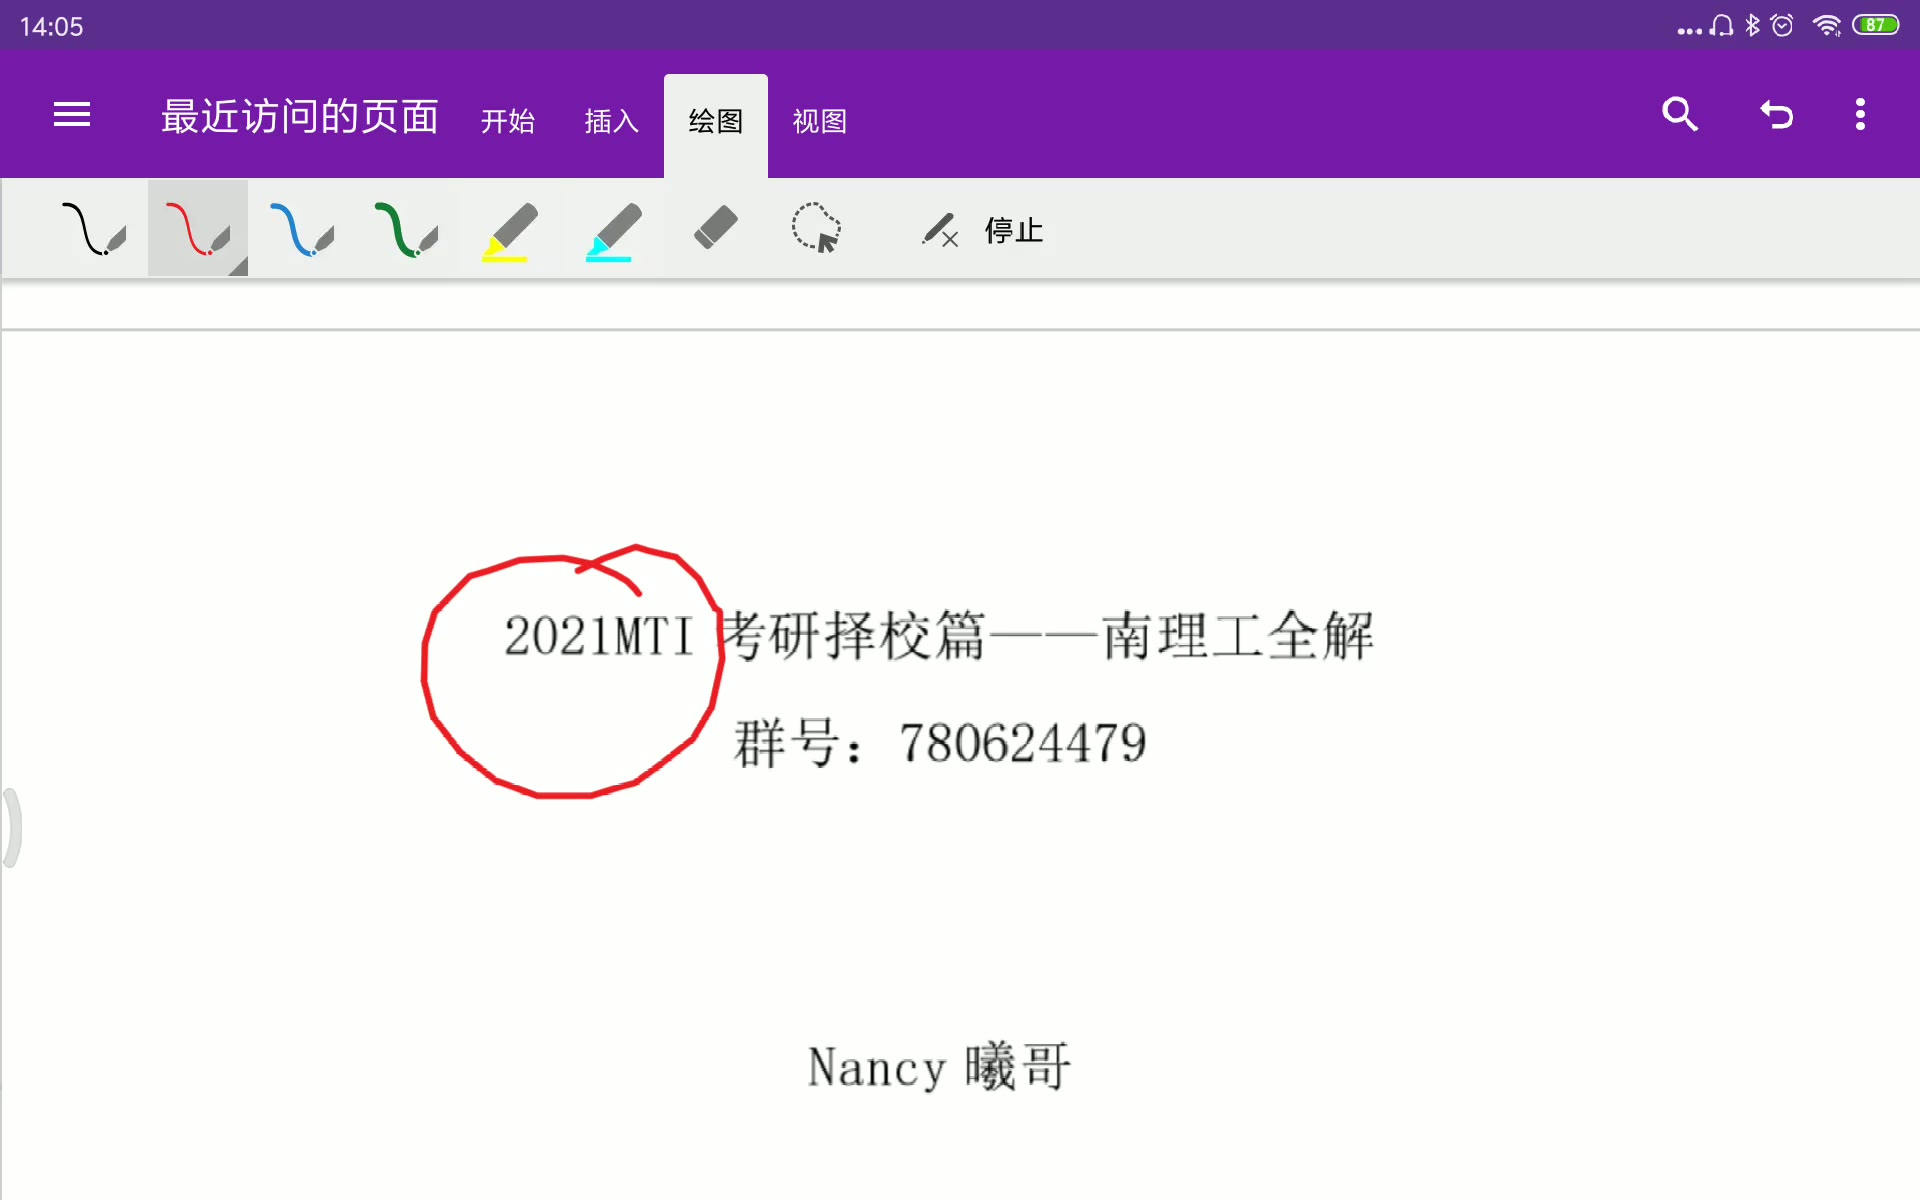This screenshot has width=1920, height=1200.
Task: Tap the Bluetooth status icon
Action: click(x=1752, y=25)
